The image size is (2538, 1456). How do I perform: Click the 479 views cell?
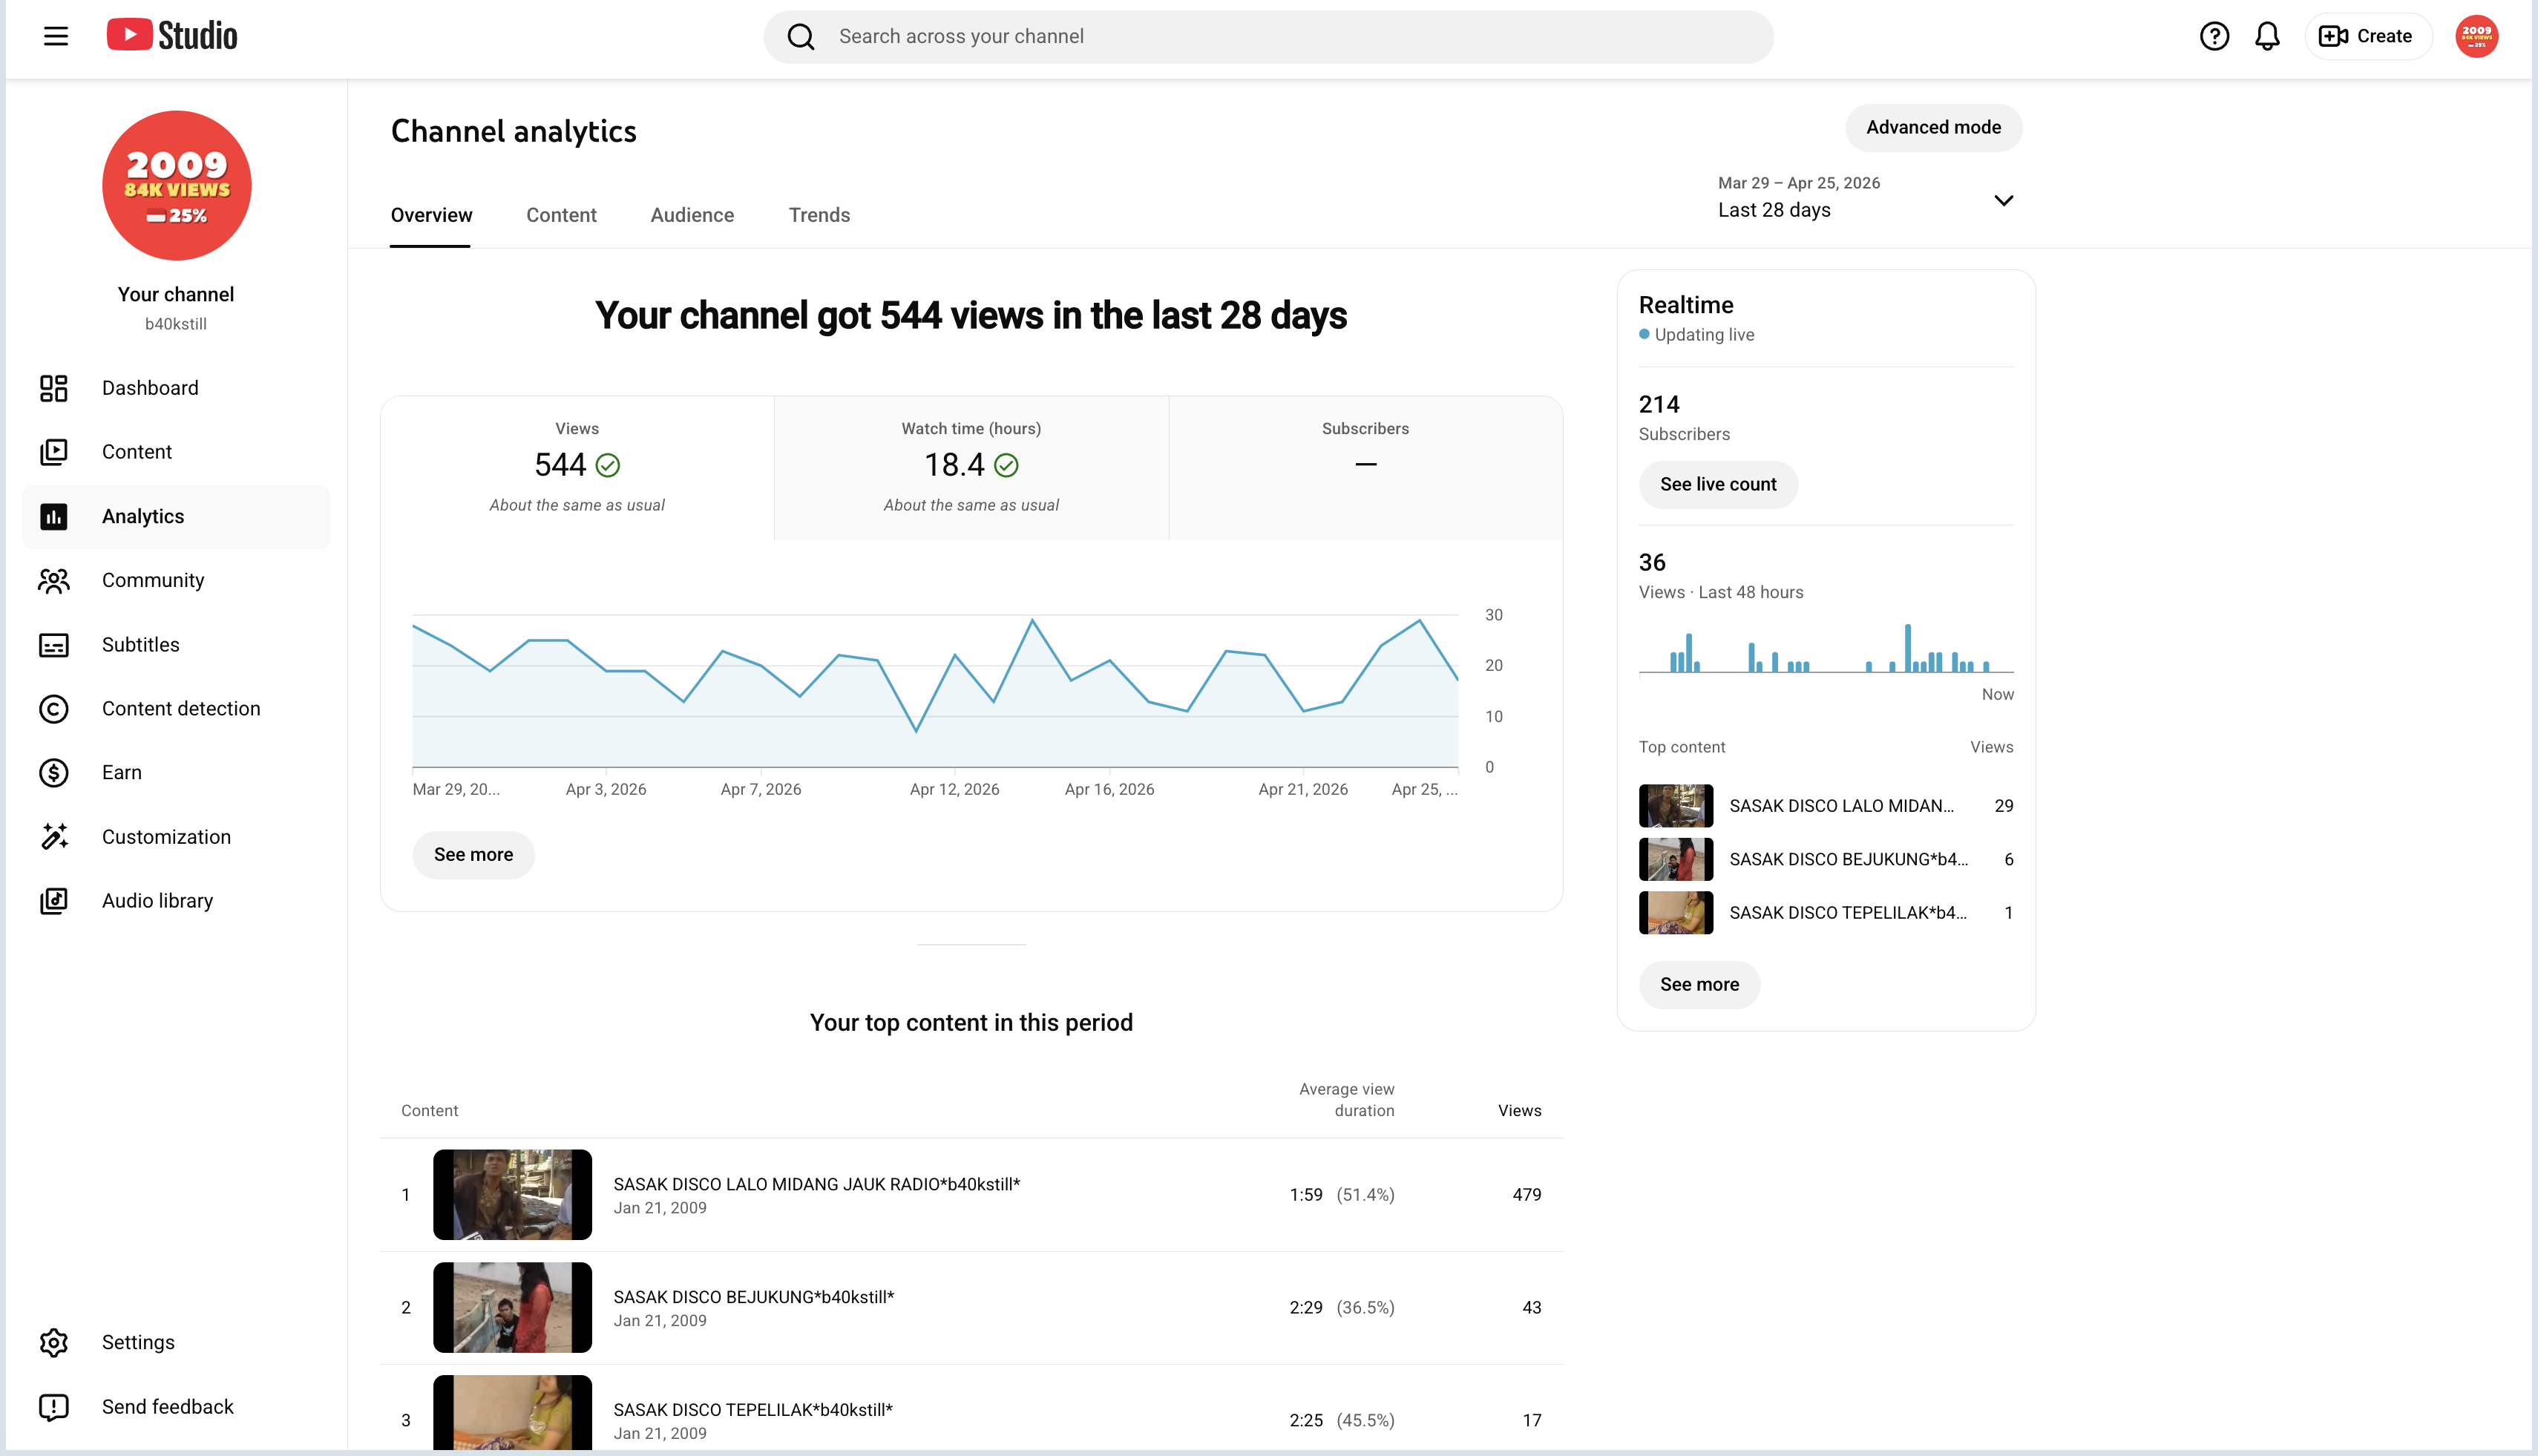[1526, 1195]
